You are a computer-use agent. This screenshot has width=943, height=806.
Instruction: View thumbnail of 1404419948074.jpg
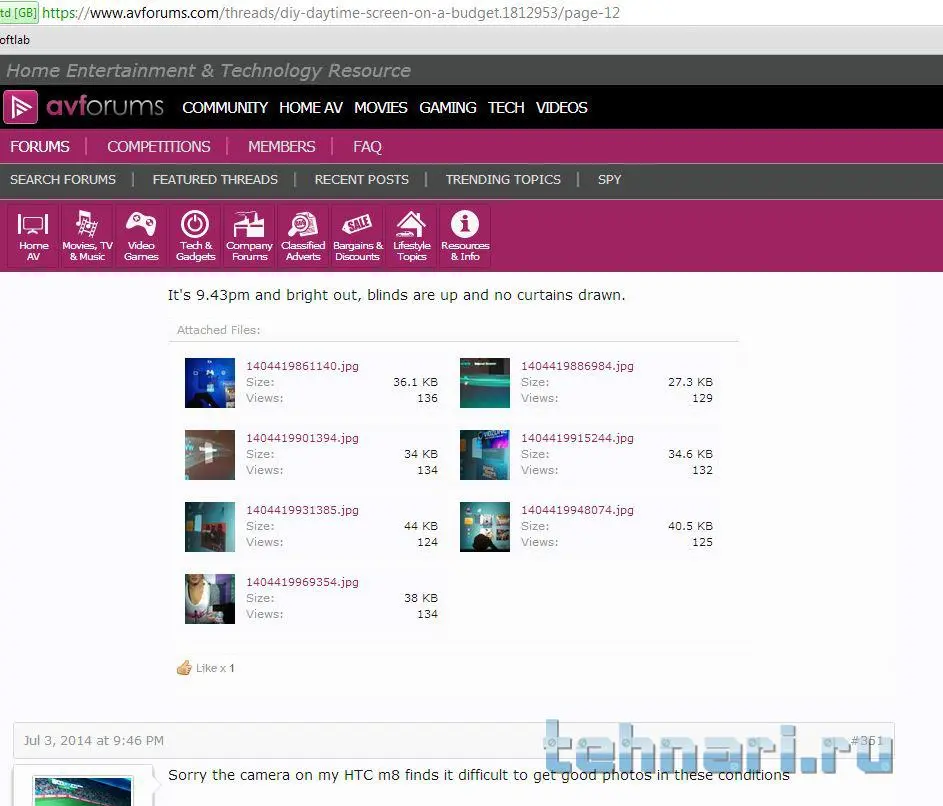tap(485, 527)
